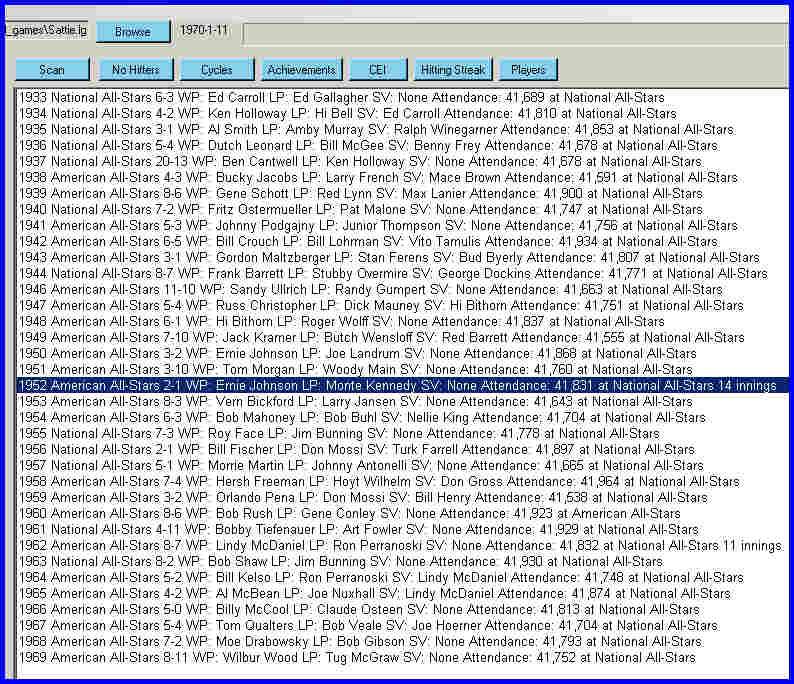Click the Browse button
The width and height of the screenshot is (794, 684).
pyautogui.click(x=132, y=32)
